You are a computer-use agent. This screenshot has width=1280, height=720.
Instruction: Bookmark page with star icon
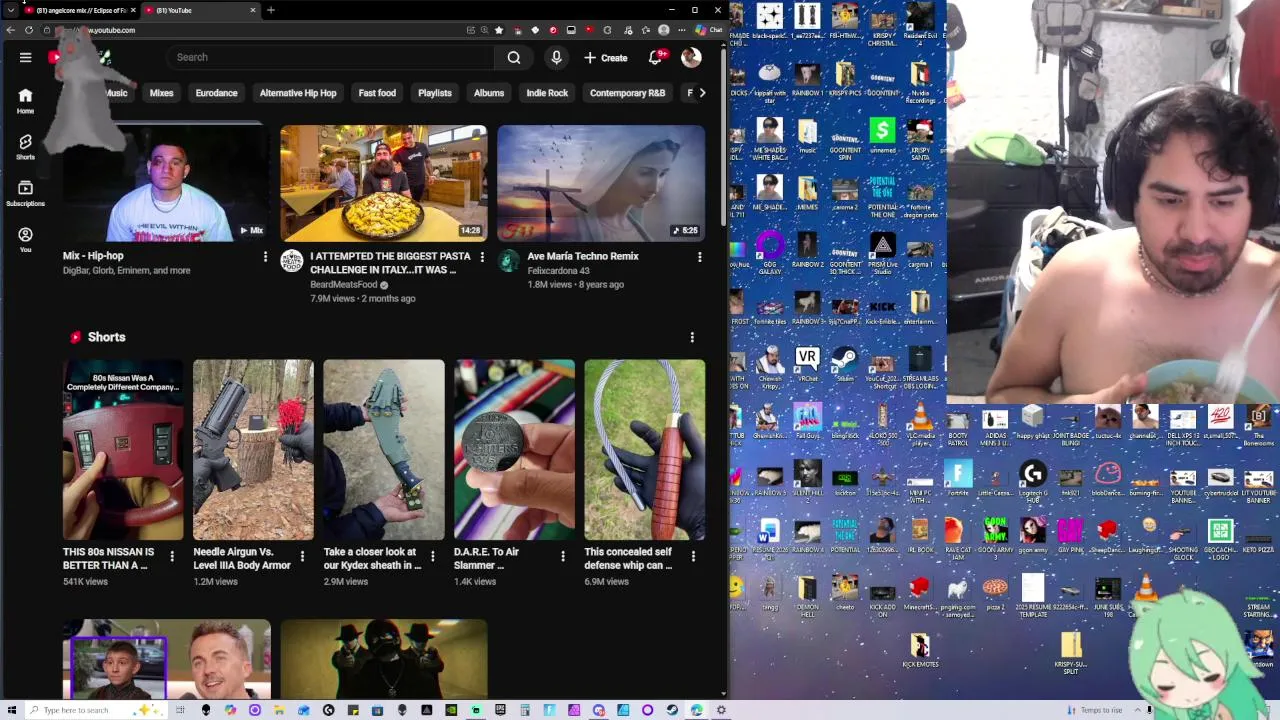(499, 30)
